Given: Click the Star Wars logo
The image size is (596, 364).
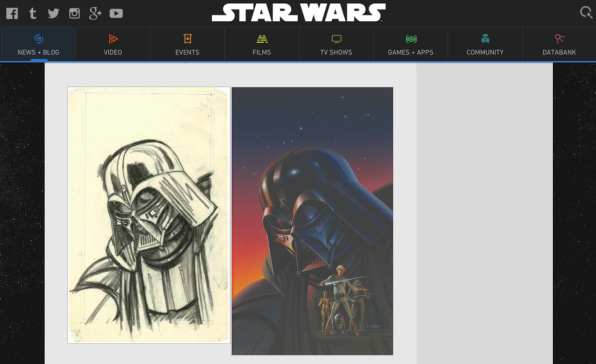Looking at the screenshot, I should [x=299, y=13].
